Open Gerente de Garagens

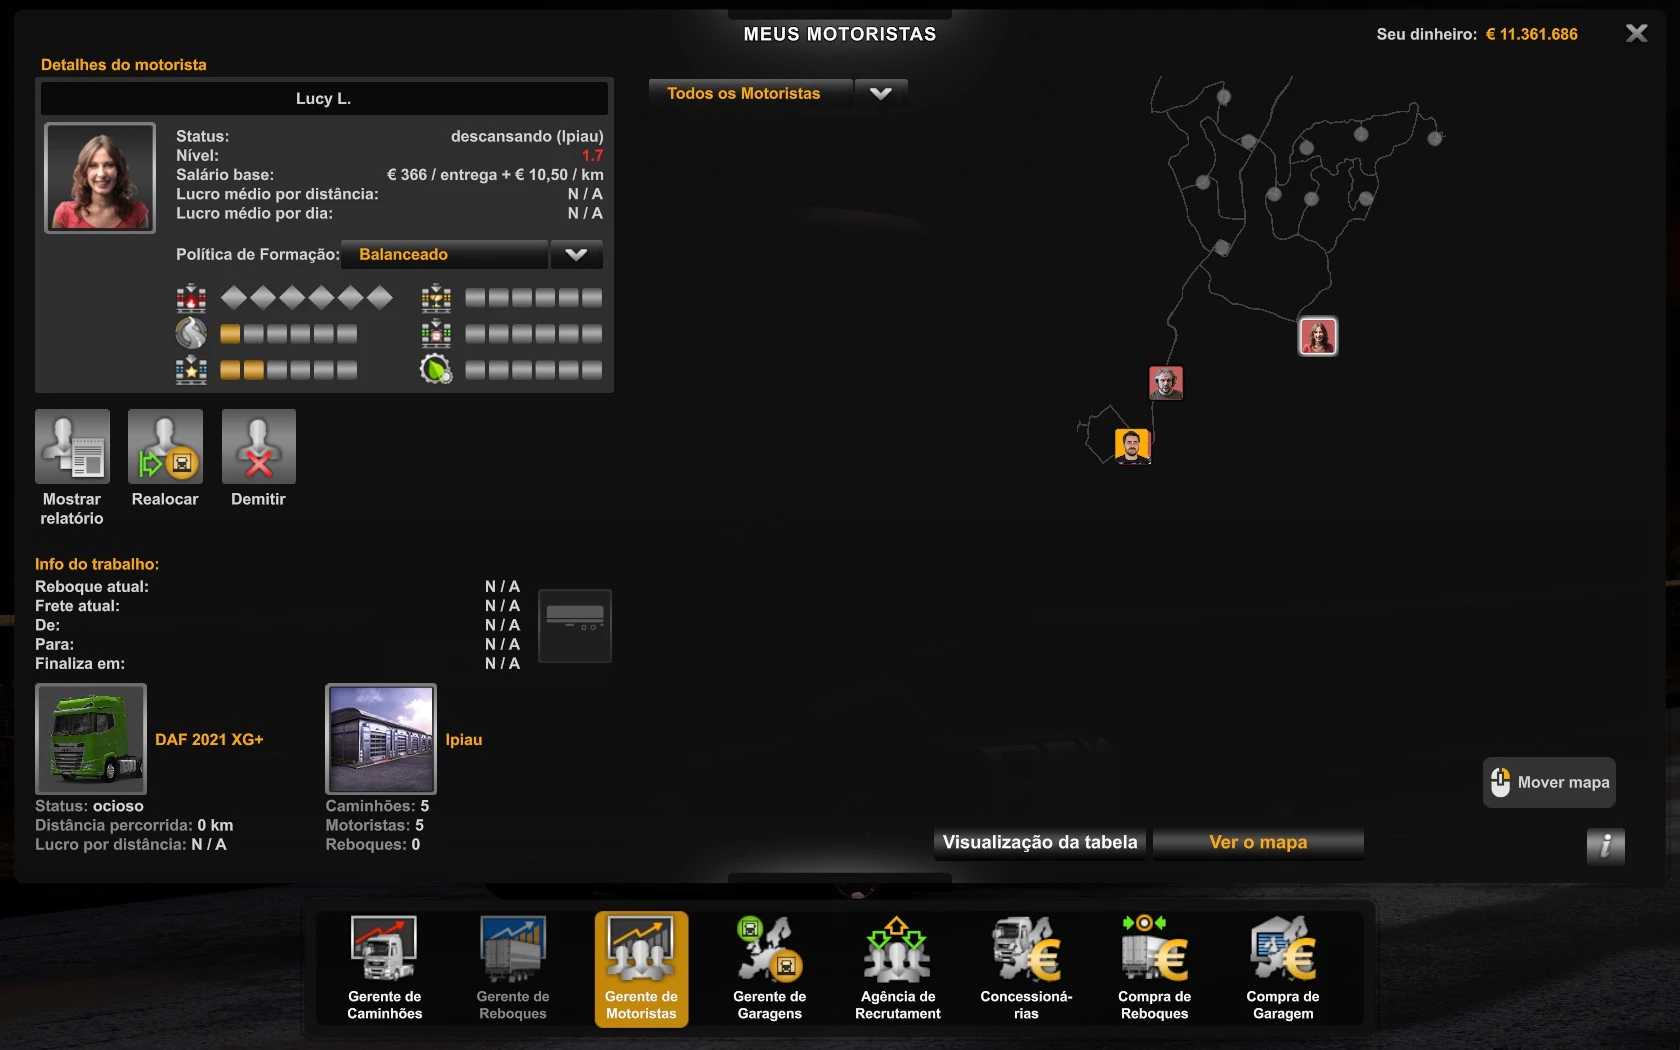(769, 967)
